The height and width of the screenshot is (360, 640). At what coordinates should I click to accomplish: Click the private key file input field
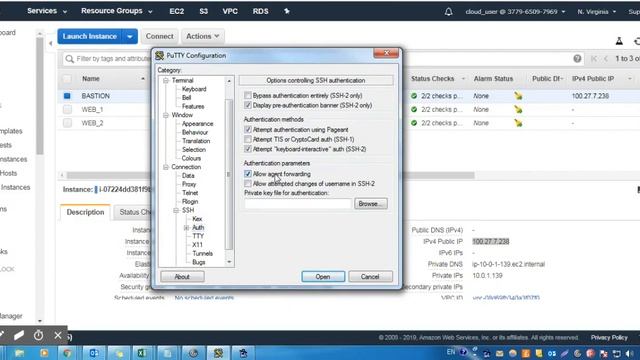pos(298,204)
